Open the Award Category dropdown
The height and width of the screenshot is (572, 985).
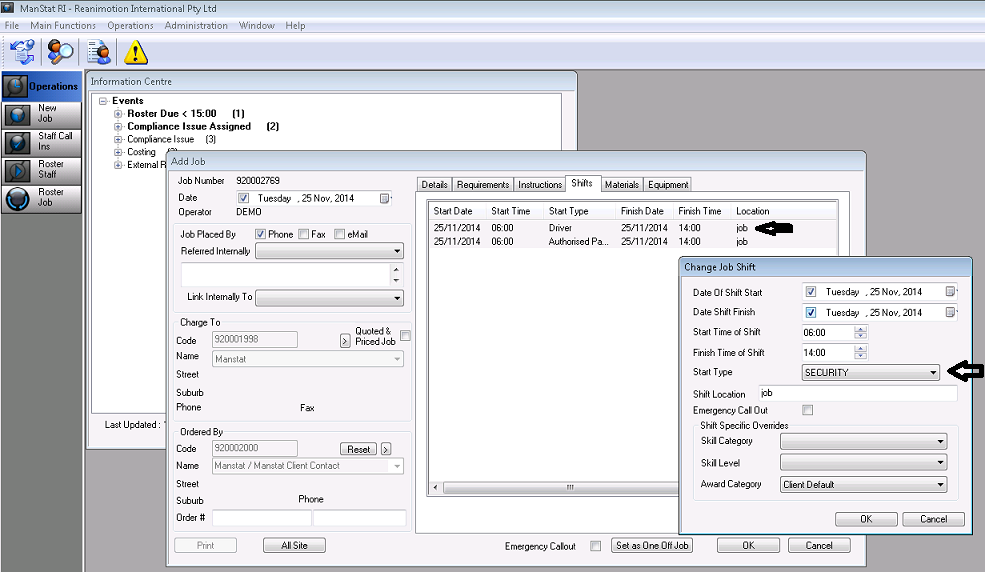(x=864, y=485)
